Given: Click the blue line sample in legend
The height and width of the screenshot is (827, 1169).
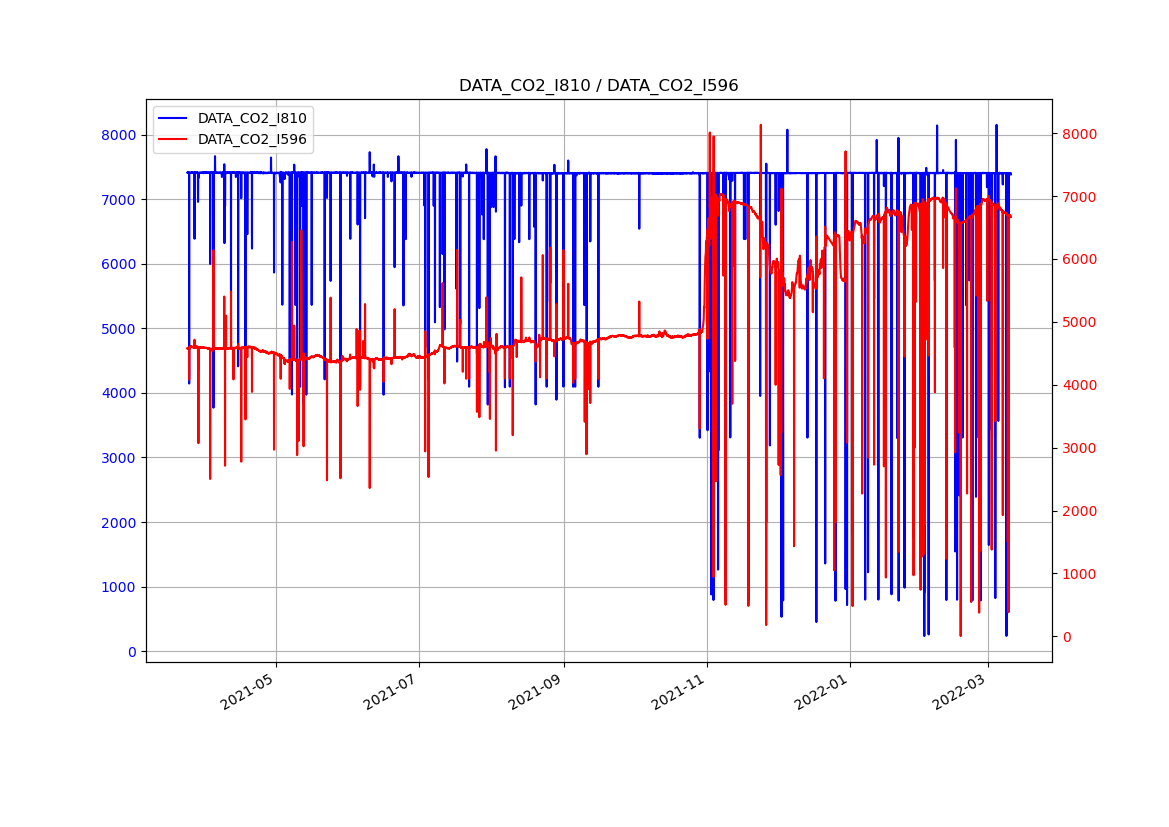Looking at the screenshot, I should (174, 119).
